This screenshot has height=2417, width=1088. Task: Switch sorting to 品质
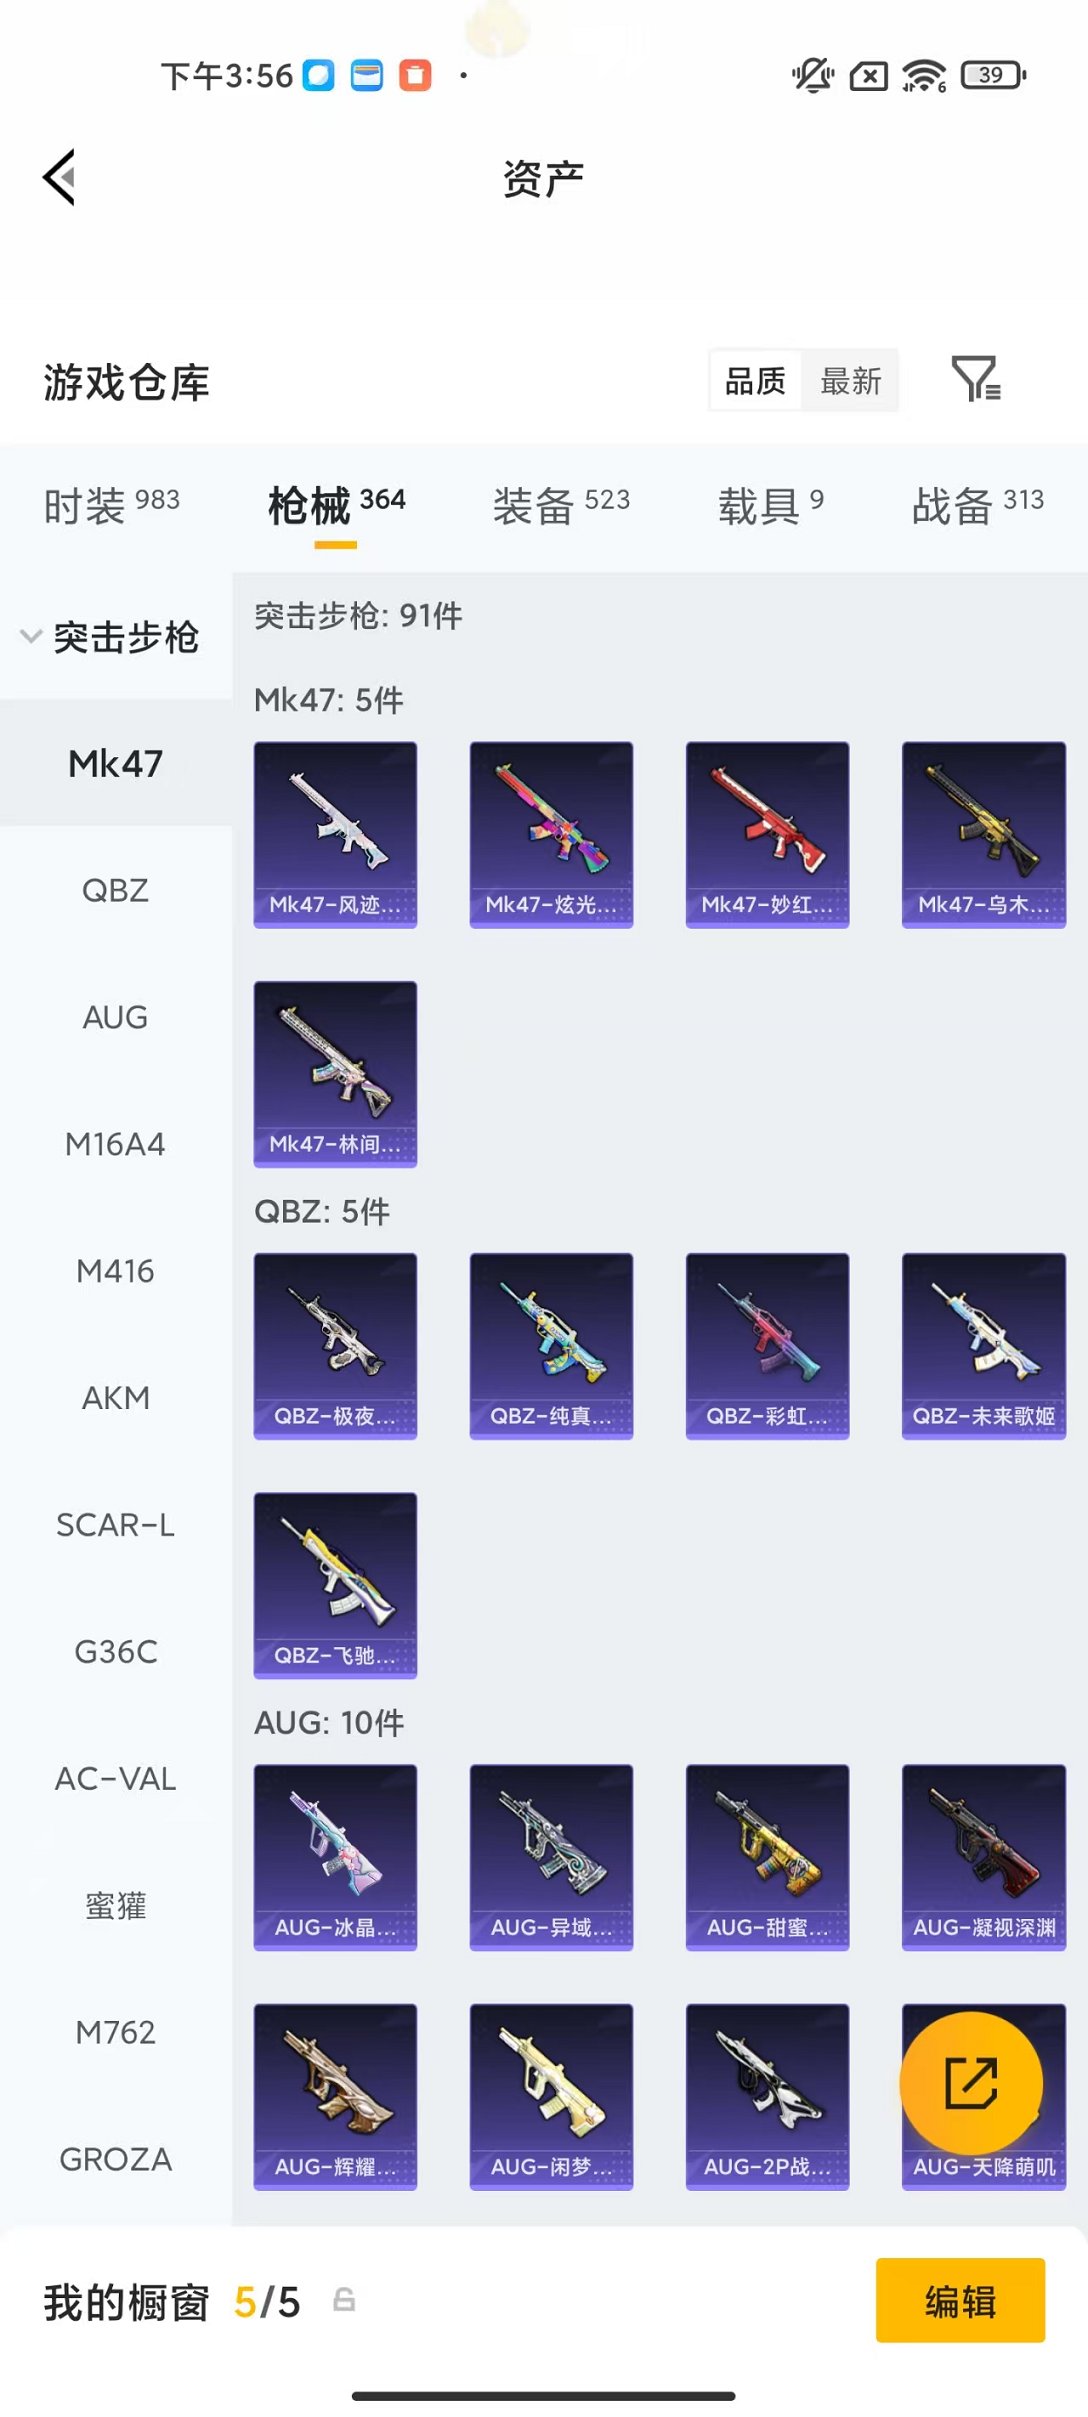point(755,380)
